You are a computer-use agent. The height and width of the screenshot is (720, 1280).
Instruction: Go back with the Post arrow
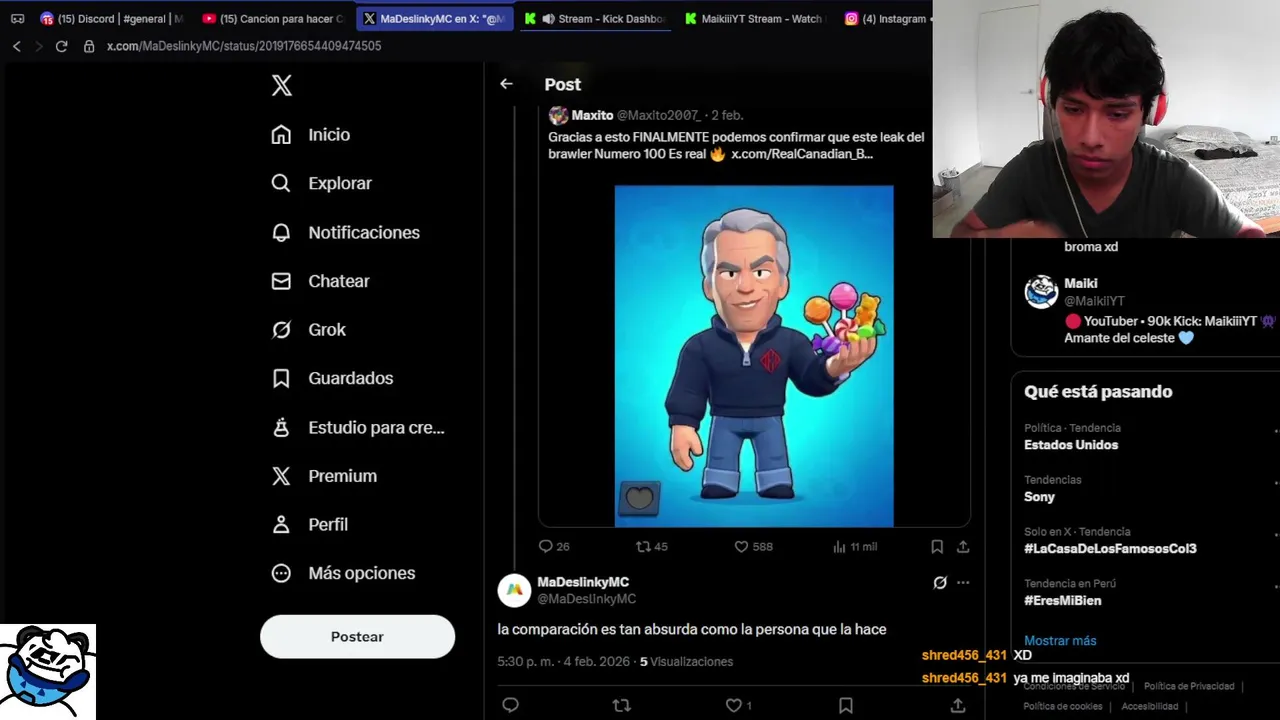tap(506, 84)
